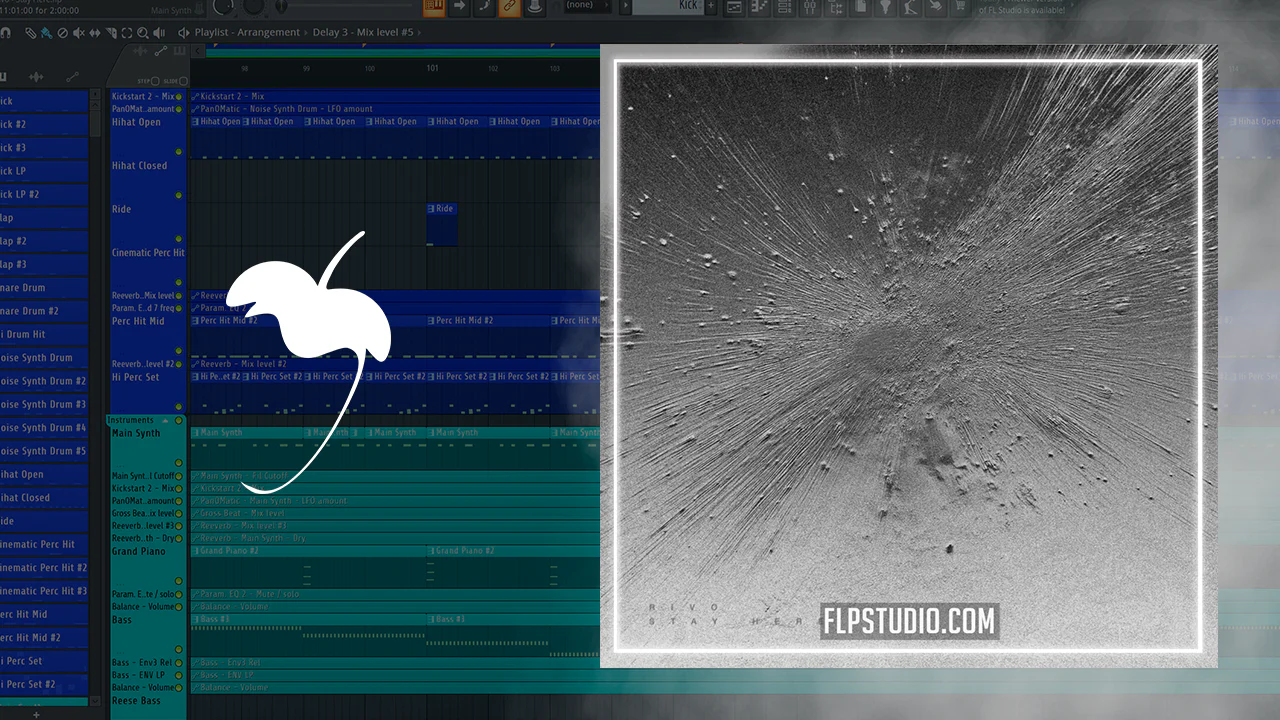Mute the Bass - Env3 Rel track
This screenshot has width=1280, height=720.
179,663
